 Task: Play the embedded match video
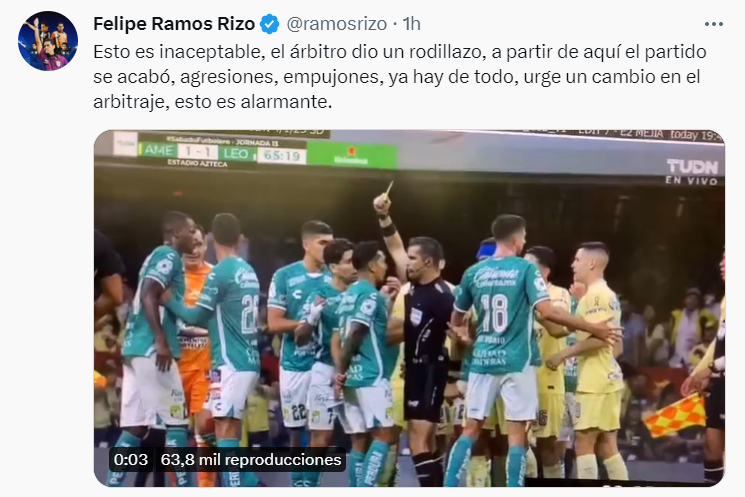(x=409, y=308)
